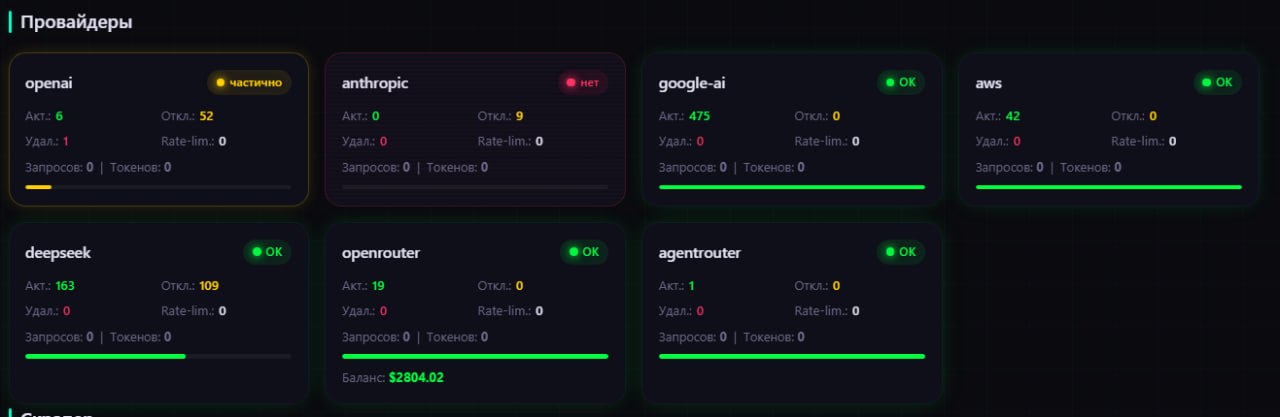Click the Провайдеры section heading

point(77,21)
